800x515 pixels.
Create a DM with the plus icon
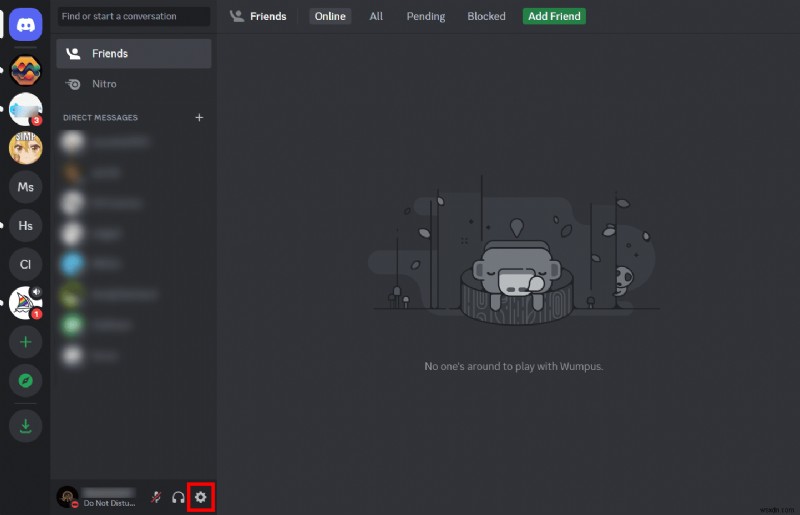tap(199, 117)
